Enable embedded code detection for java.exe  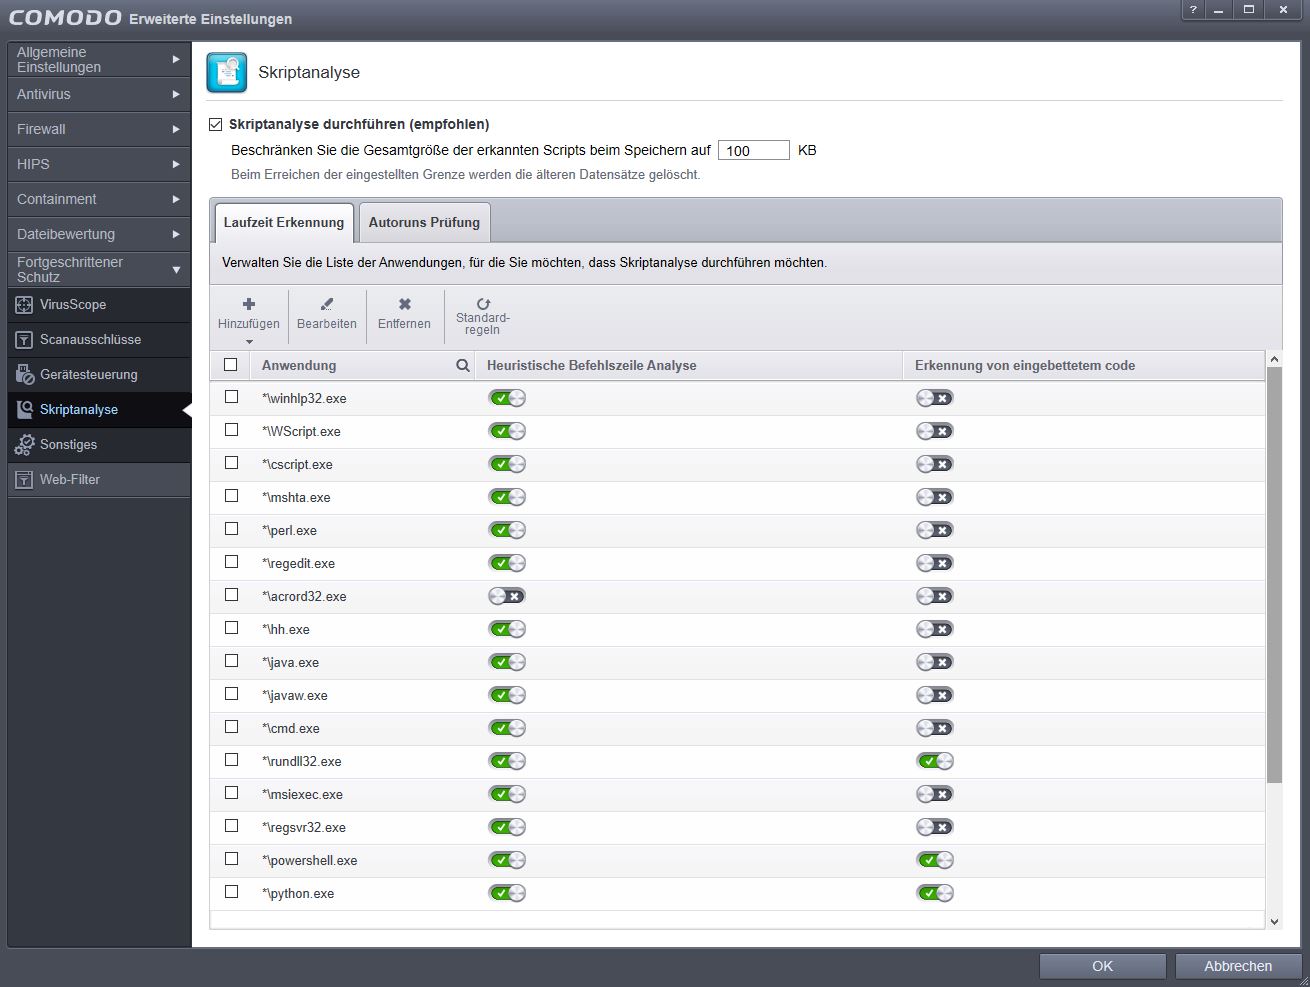935,662
